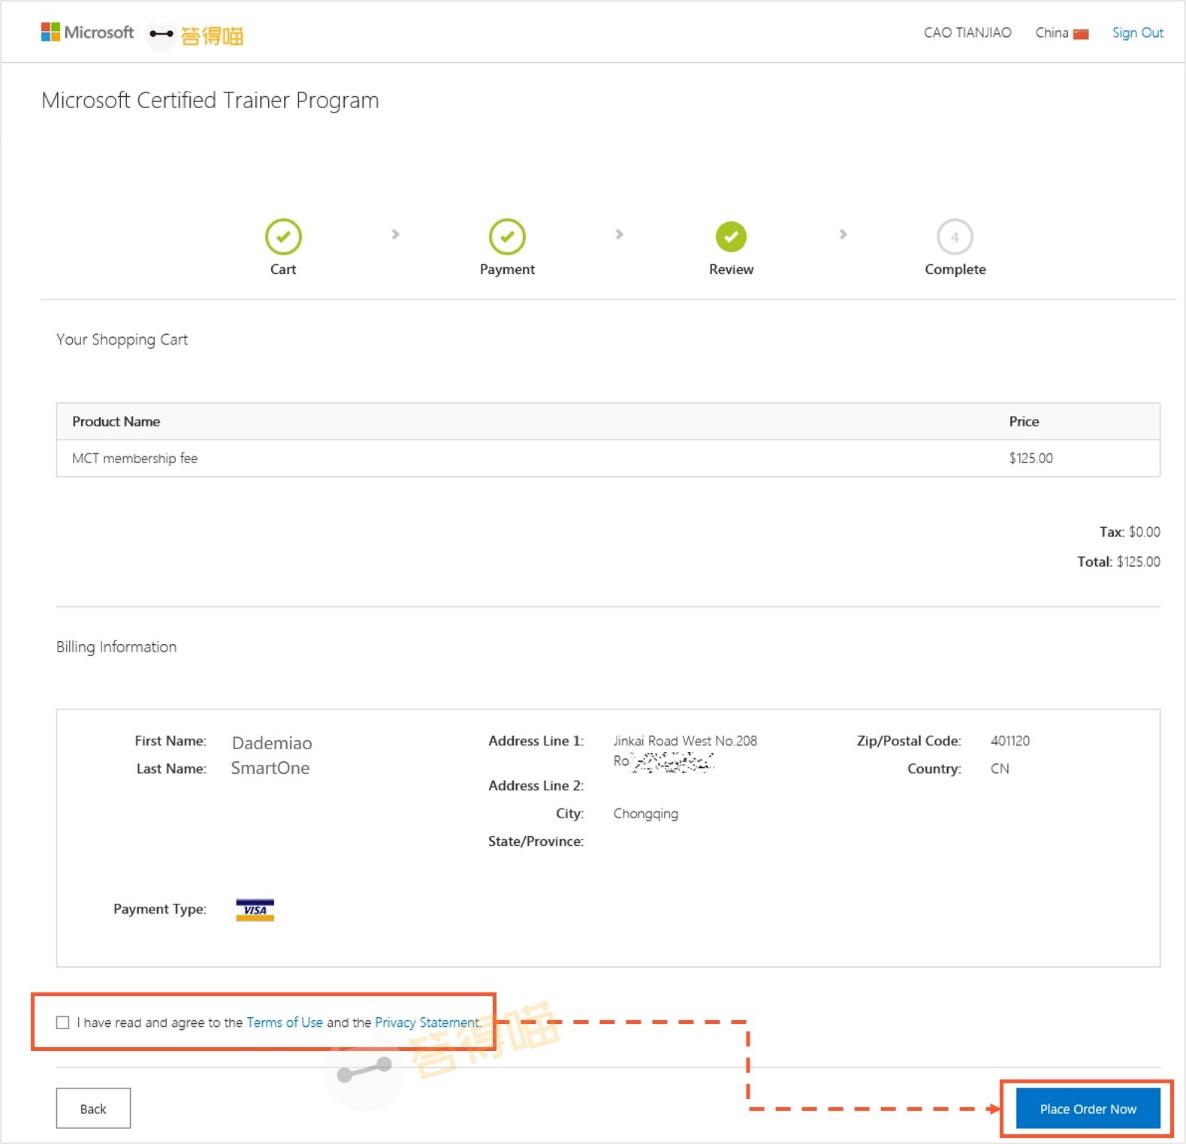Go to the Cart step label

283,269
